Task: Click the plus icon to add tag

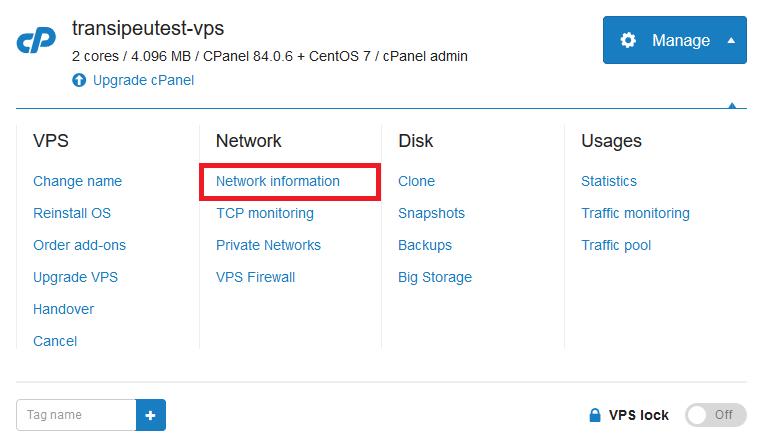Action: [151, 415]
